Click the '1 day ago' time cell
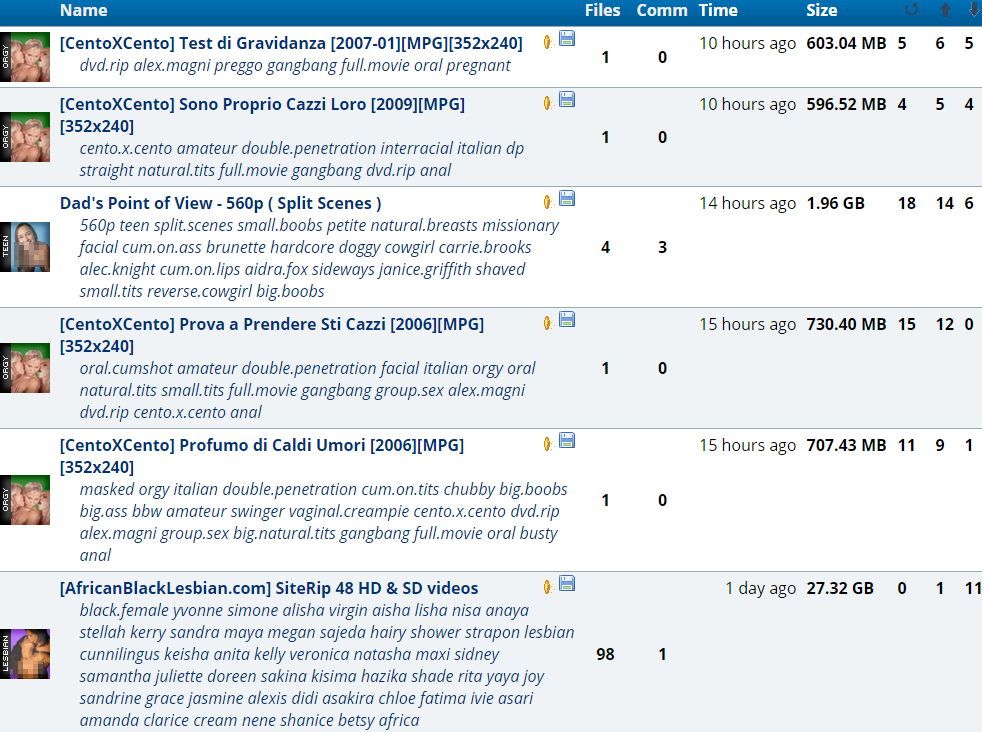Screen dimensions: 982x732 (760, 589)
